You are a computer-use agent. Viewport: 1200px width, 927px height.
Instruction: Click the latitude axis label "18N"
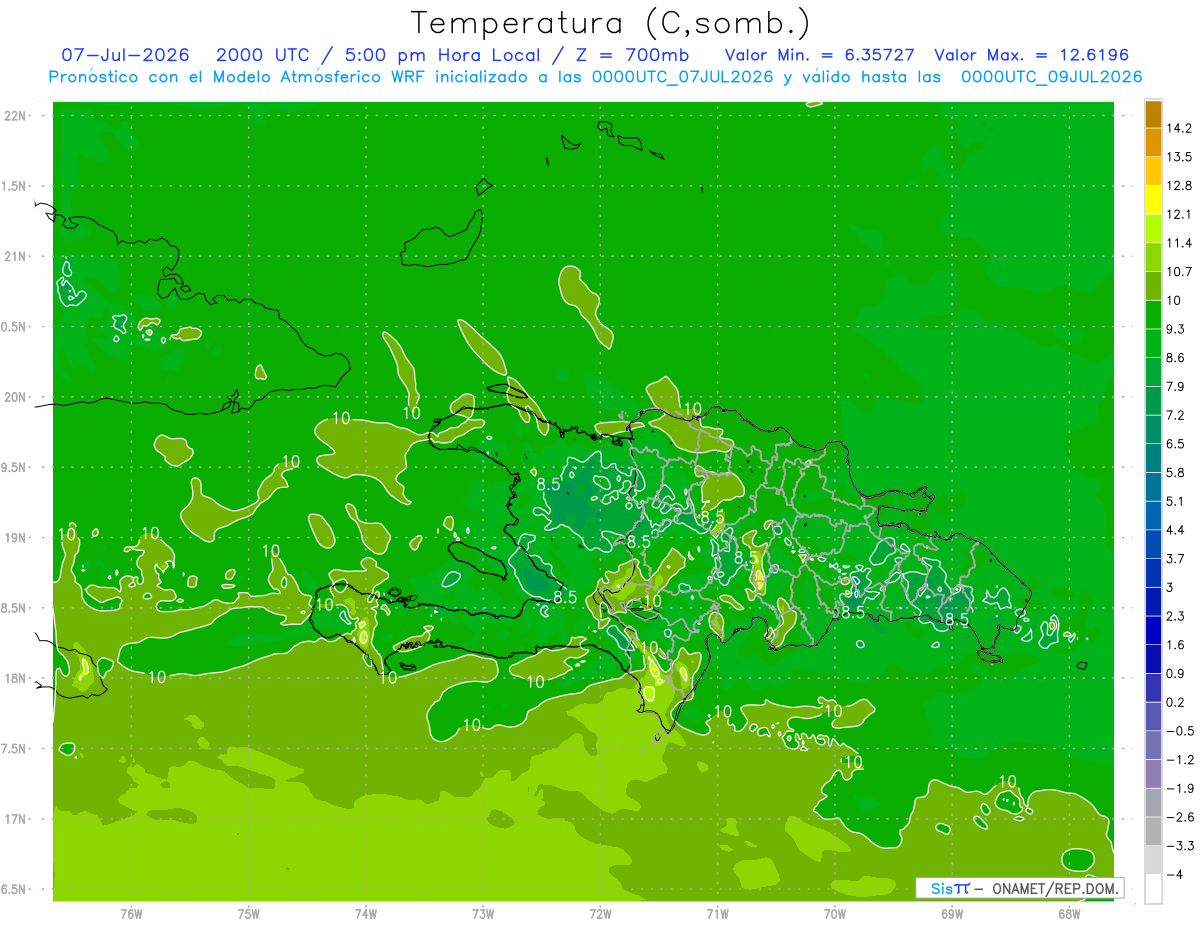pyautogui.click(x=15, y=678)
